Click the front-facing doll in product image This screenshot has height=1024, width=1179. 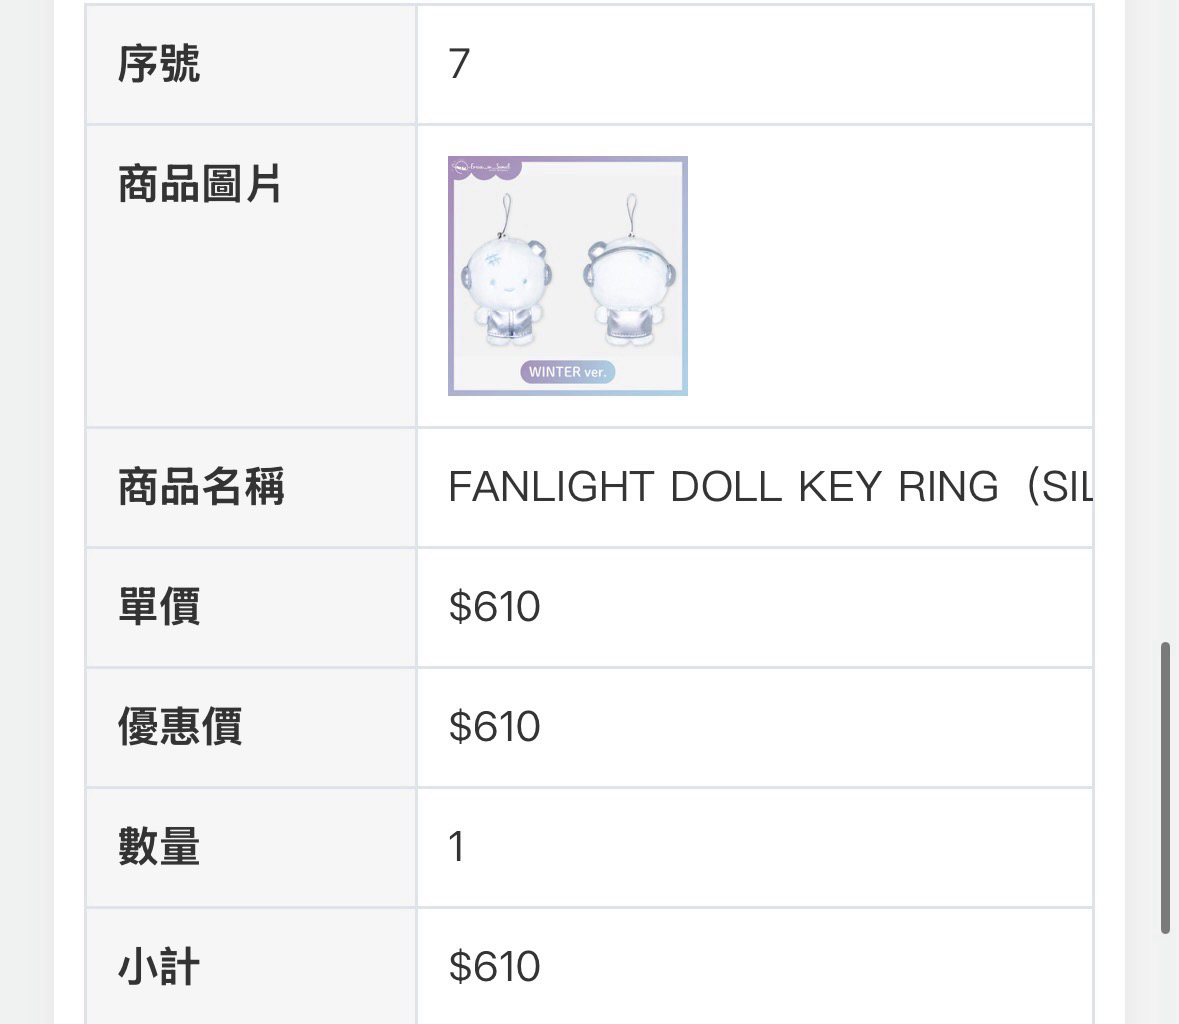click(x=507, y=282)
